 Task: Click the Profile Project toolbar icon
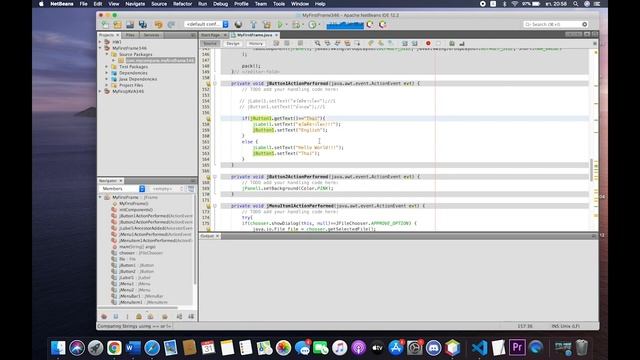(x=312, y=24)
